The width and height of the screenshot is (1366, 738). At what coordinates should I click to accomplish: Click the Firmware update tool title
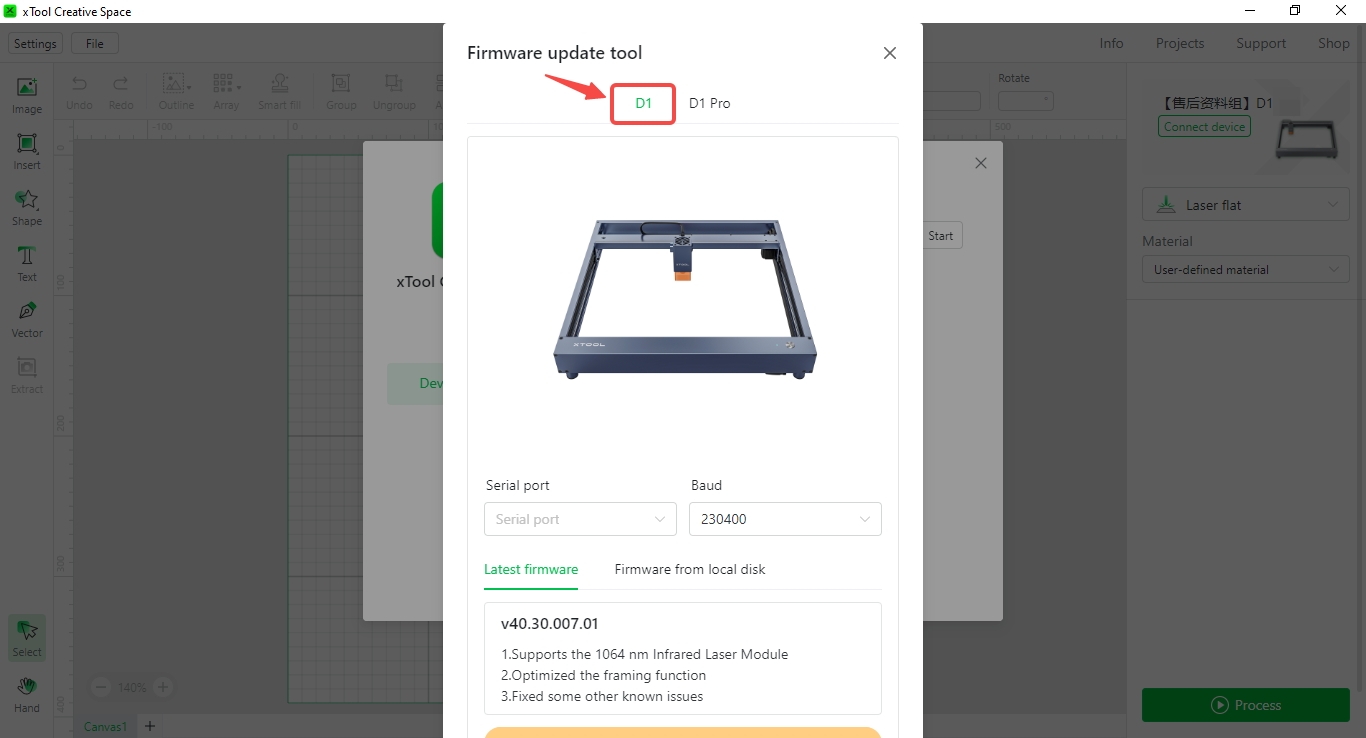(555, 53)
